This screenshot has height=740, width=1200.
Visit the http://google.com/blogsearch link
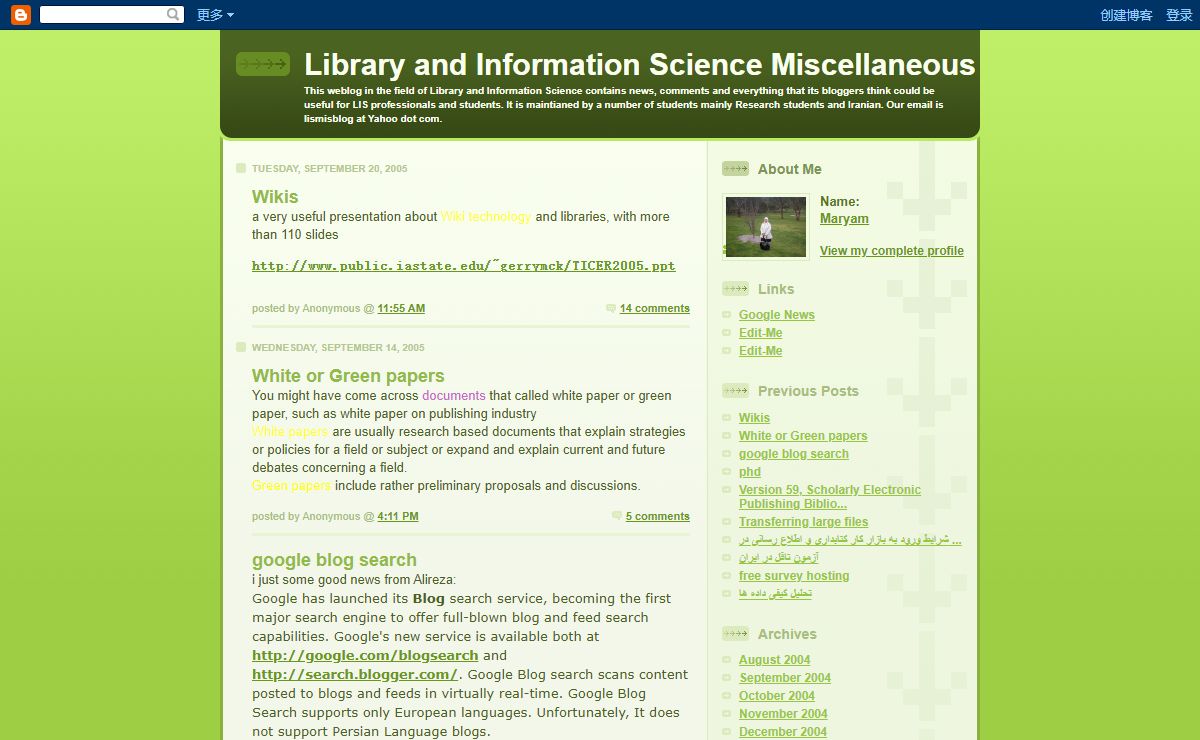[365, 656]
